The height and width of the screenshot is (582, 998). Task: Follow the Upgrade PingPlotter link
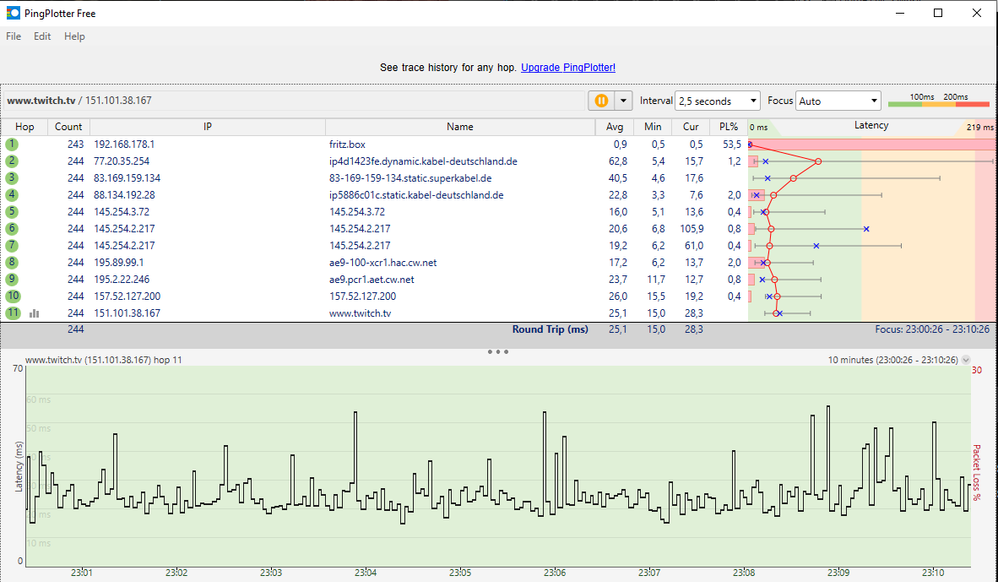tap(568, 67)
